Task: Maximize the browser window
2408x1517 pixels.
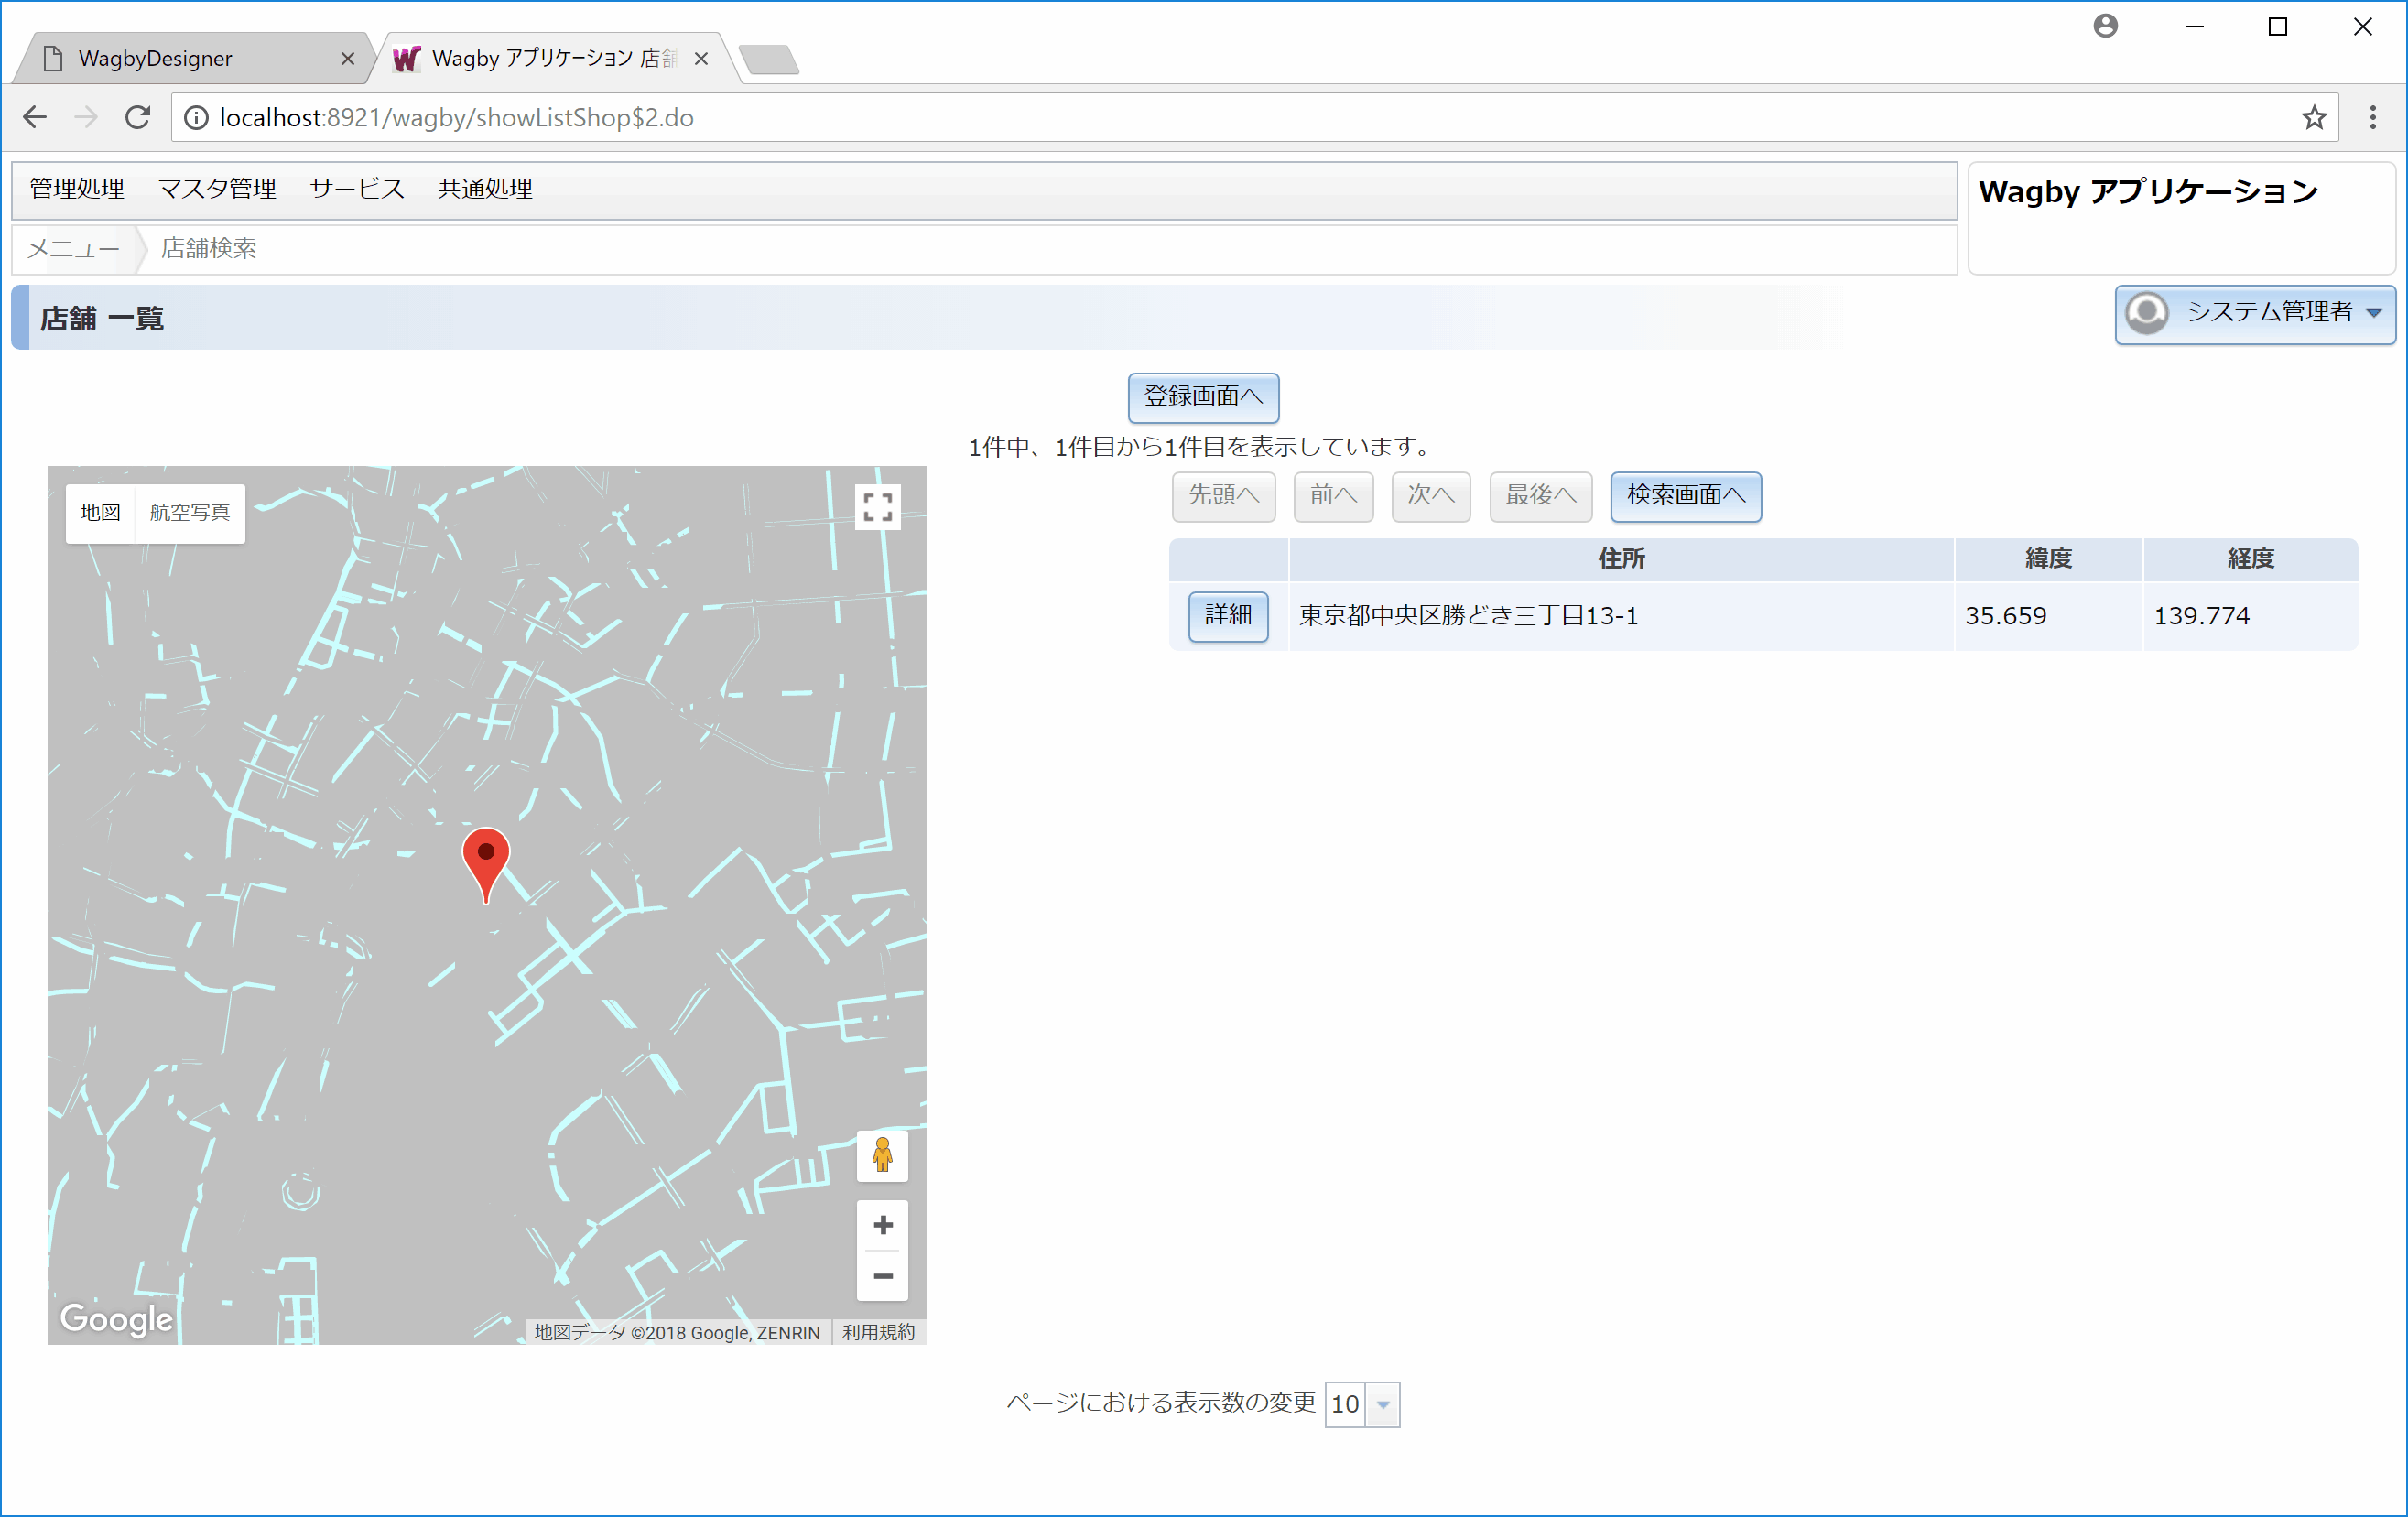Action: tap(2277, 27)
